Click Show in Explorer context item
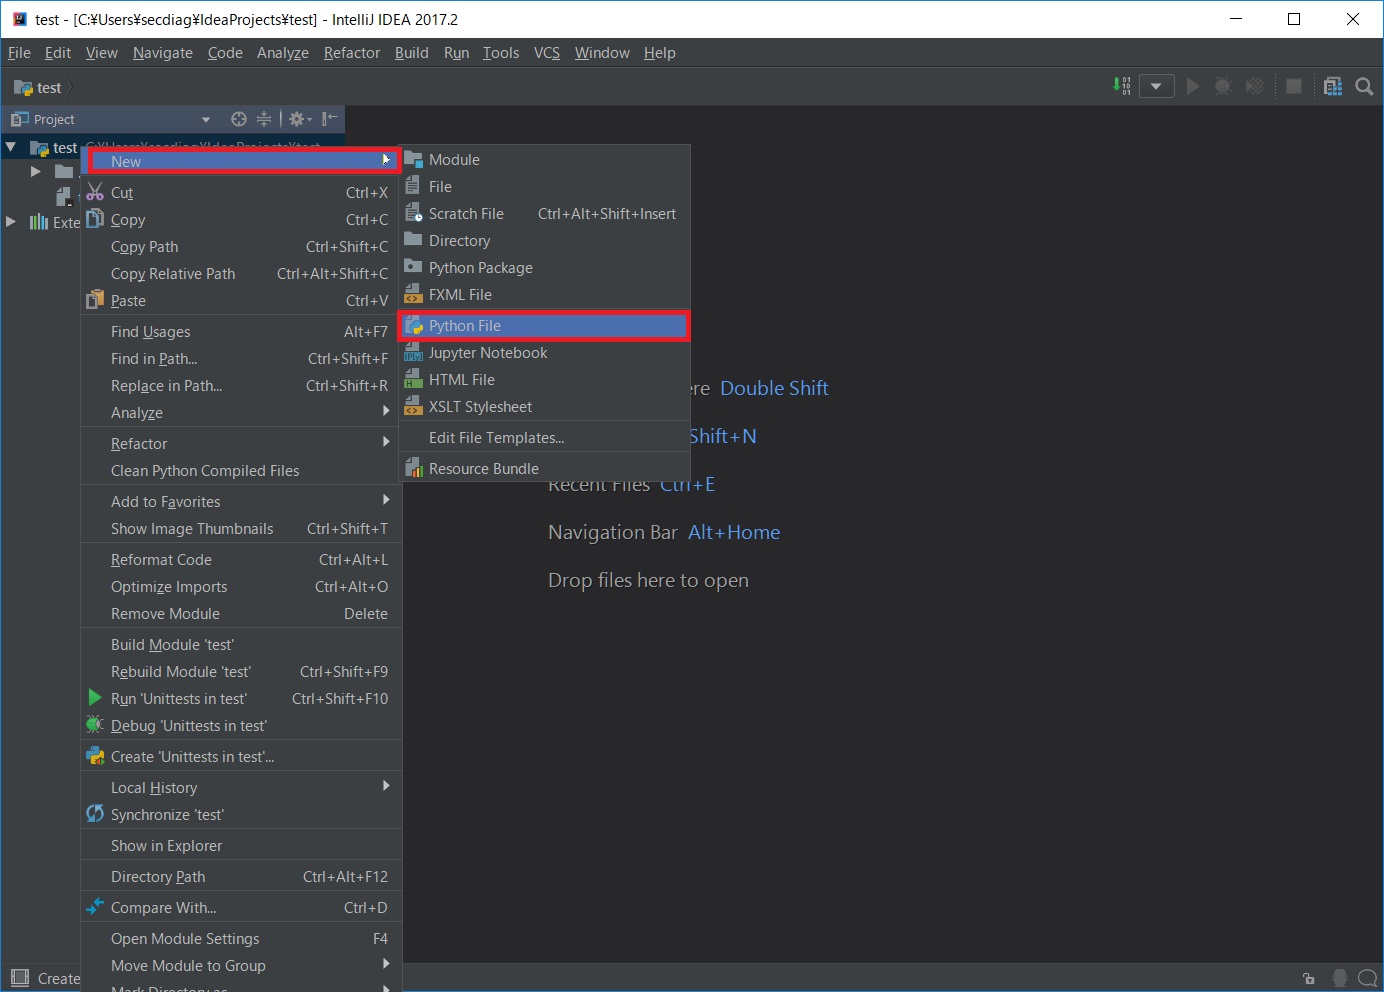Image resolution: width=1384 pixels, height=992 pixels. click(x=166, y=846)
